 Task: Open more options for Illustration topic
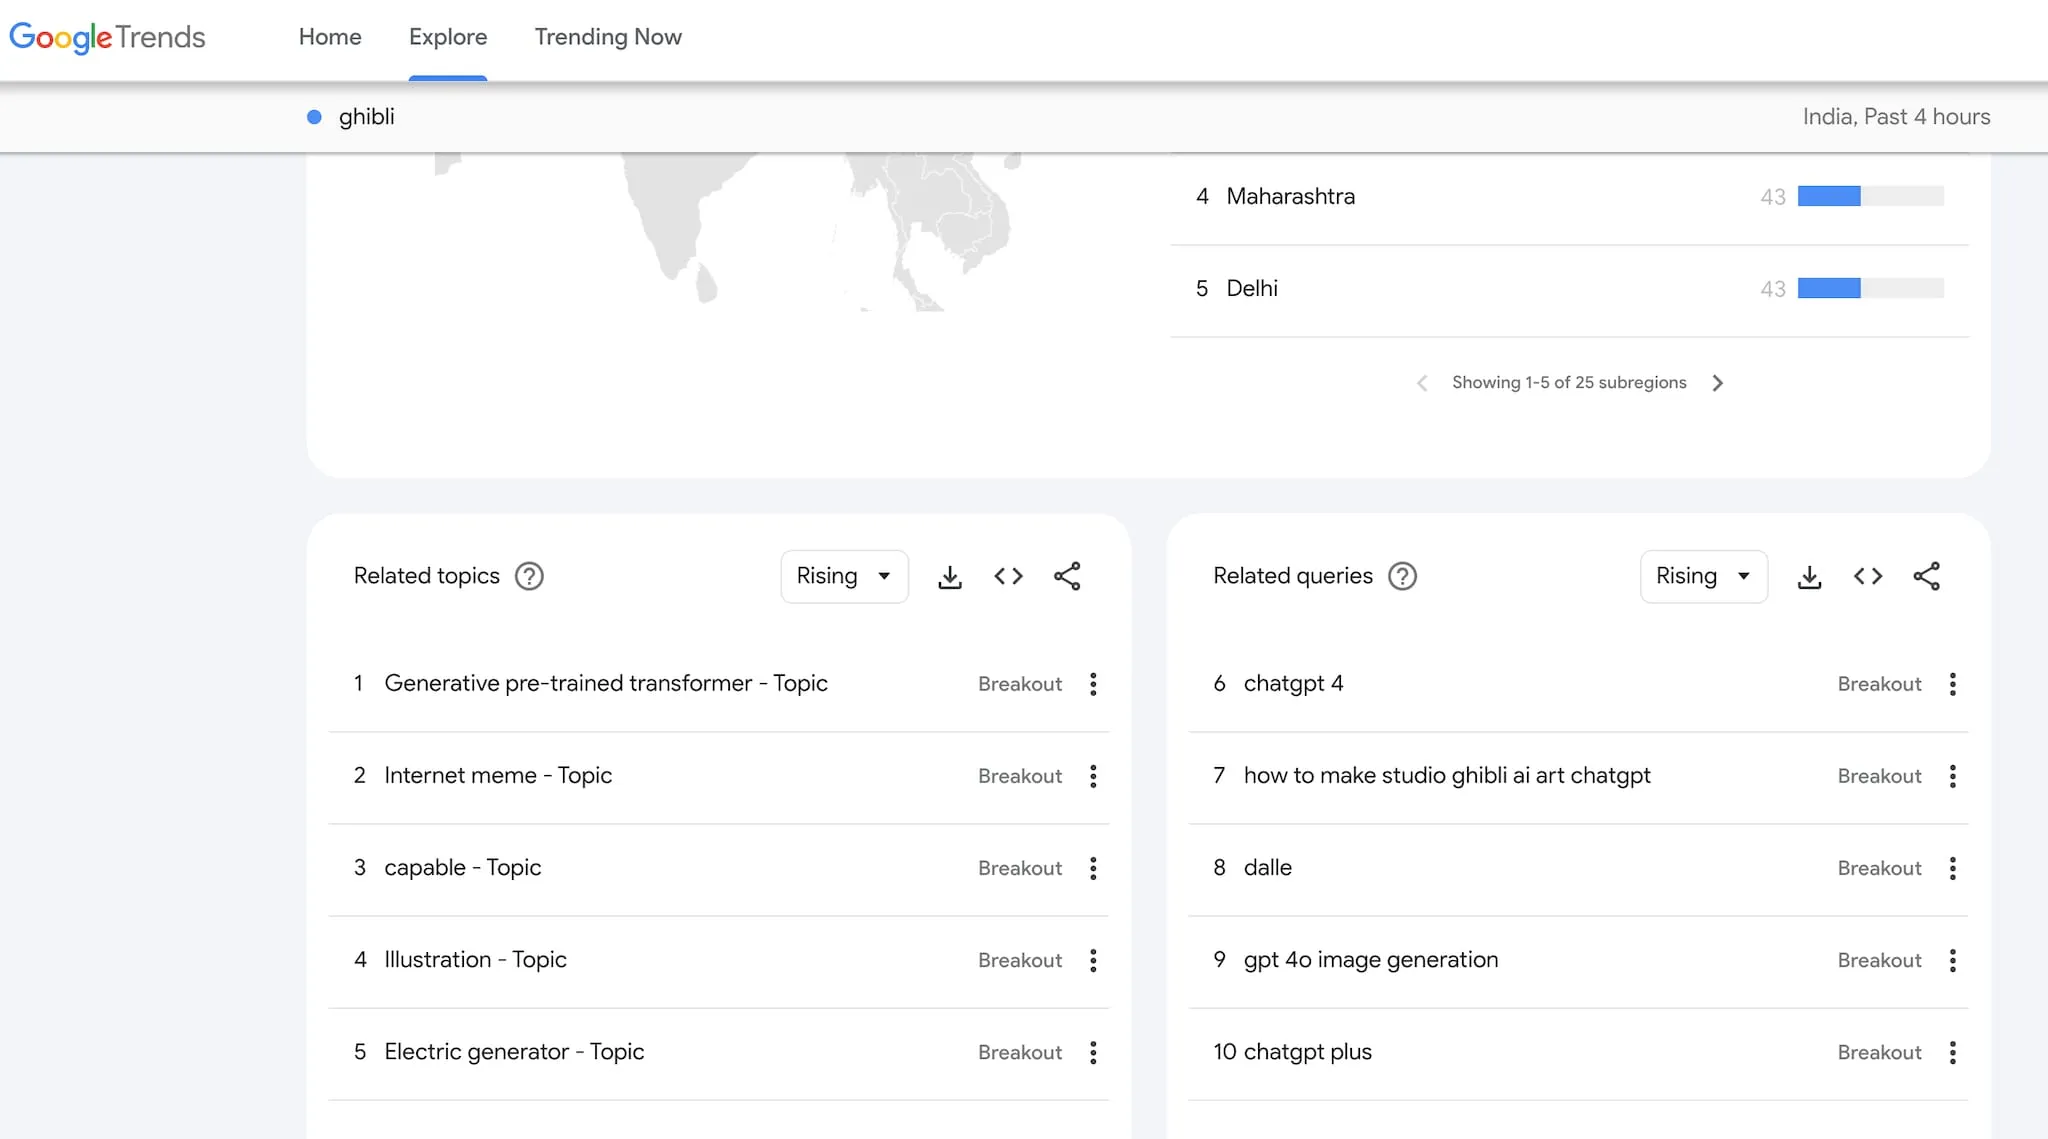1093,960
